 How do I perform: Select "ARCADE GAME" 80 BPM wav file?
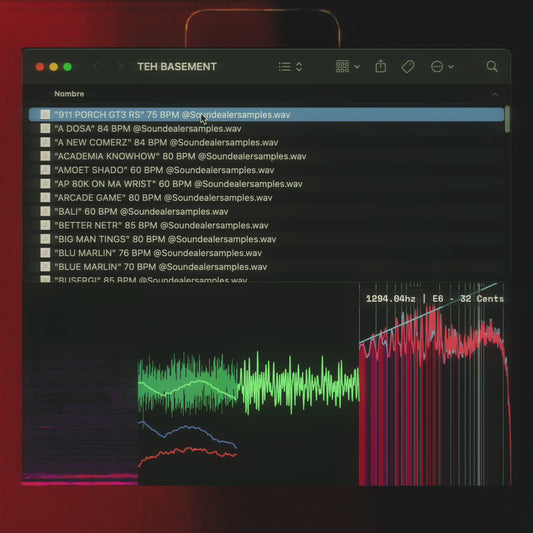tap(266, 197)
